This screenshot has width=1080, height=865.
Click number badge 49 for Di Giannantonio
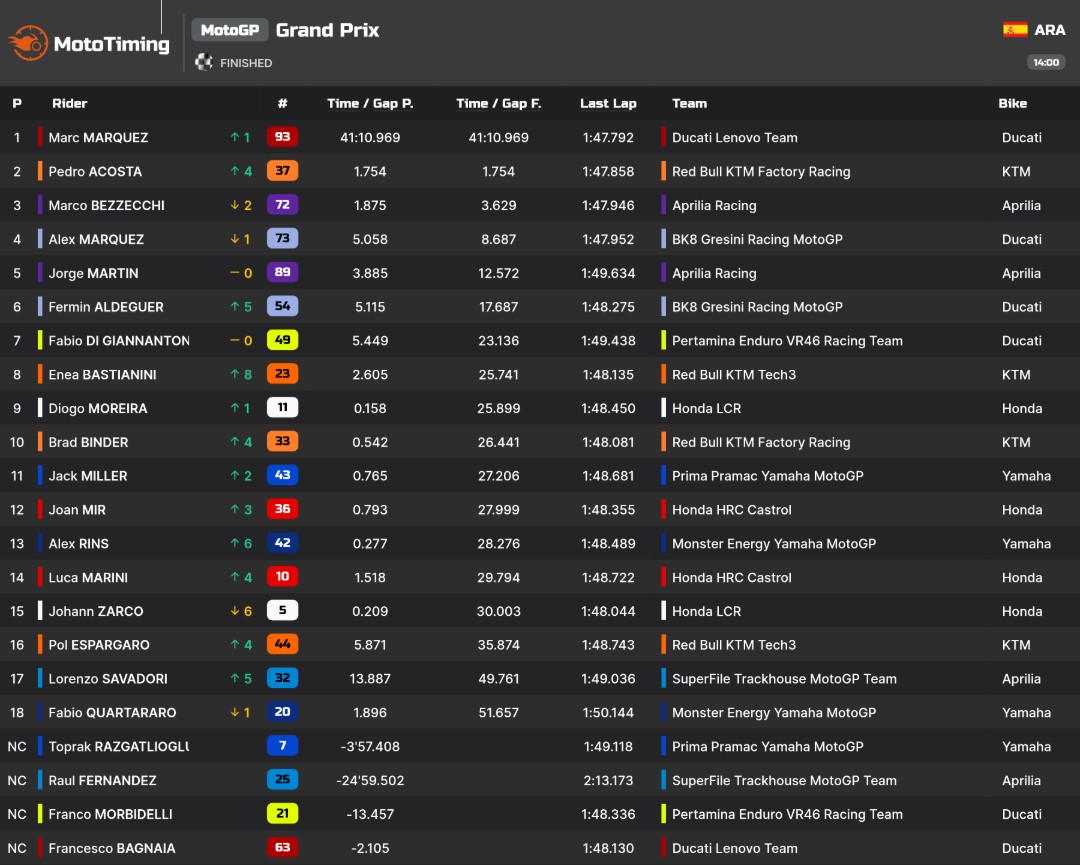pos(282,340)
